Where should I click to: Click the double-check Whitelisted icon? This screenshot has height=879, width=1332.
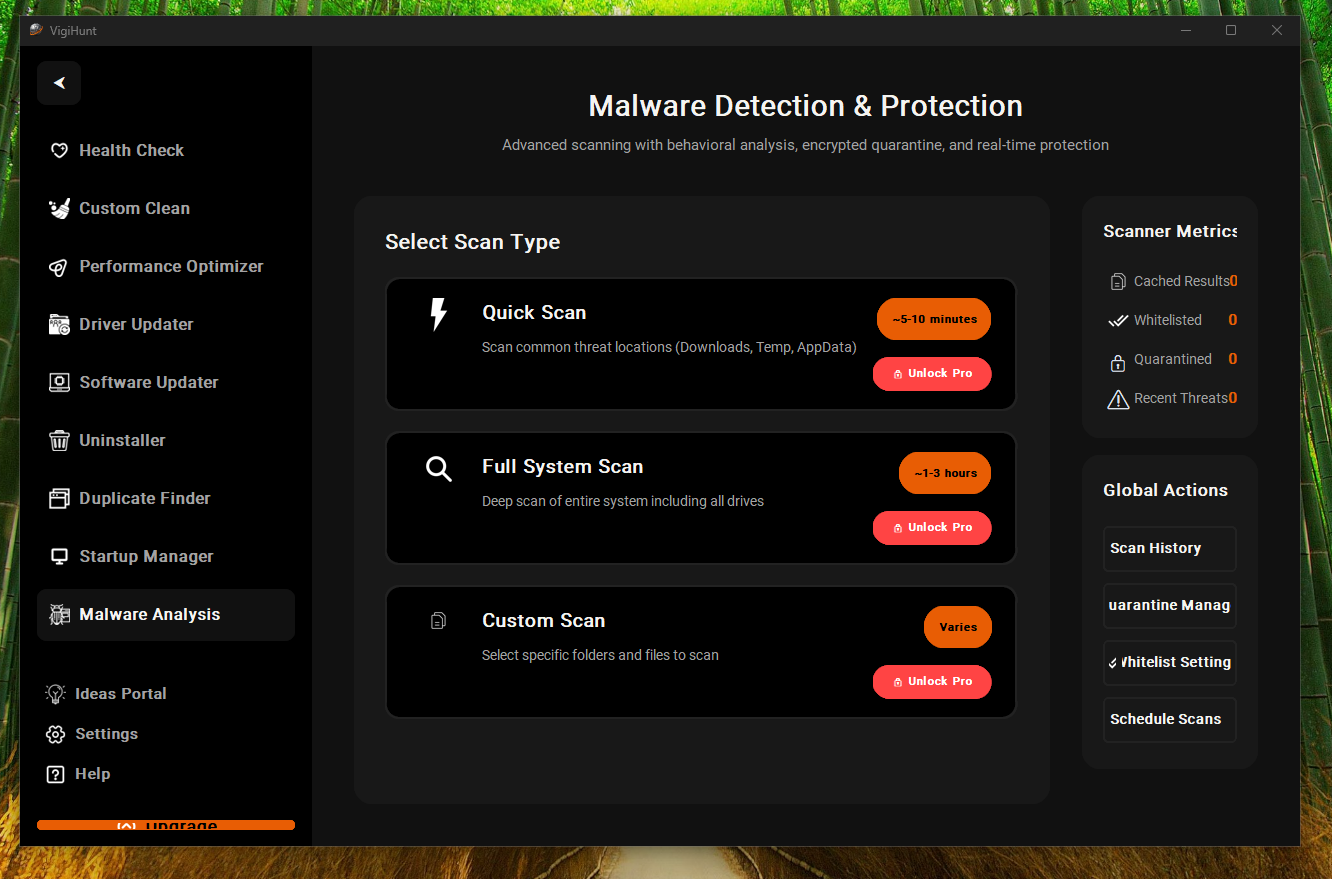1118,321
